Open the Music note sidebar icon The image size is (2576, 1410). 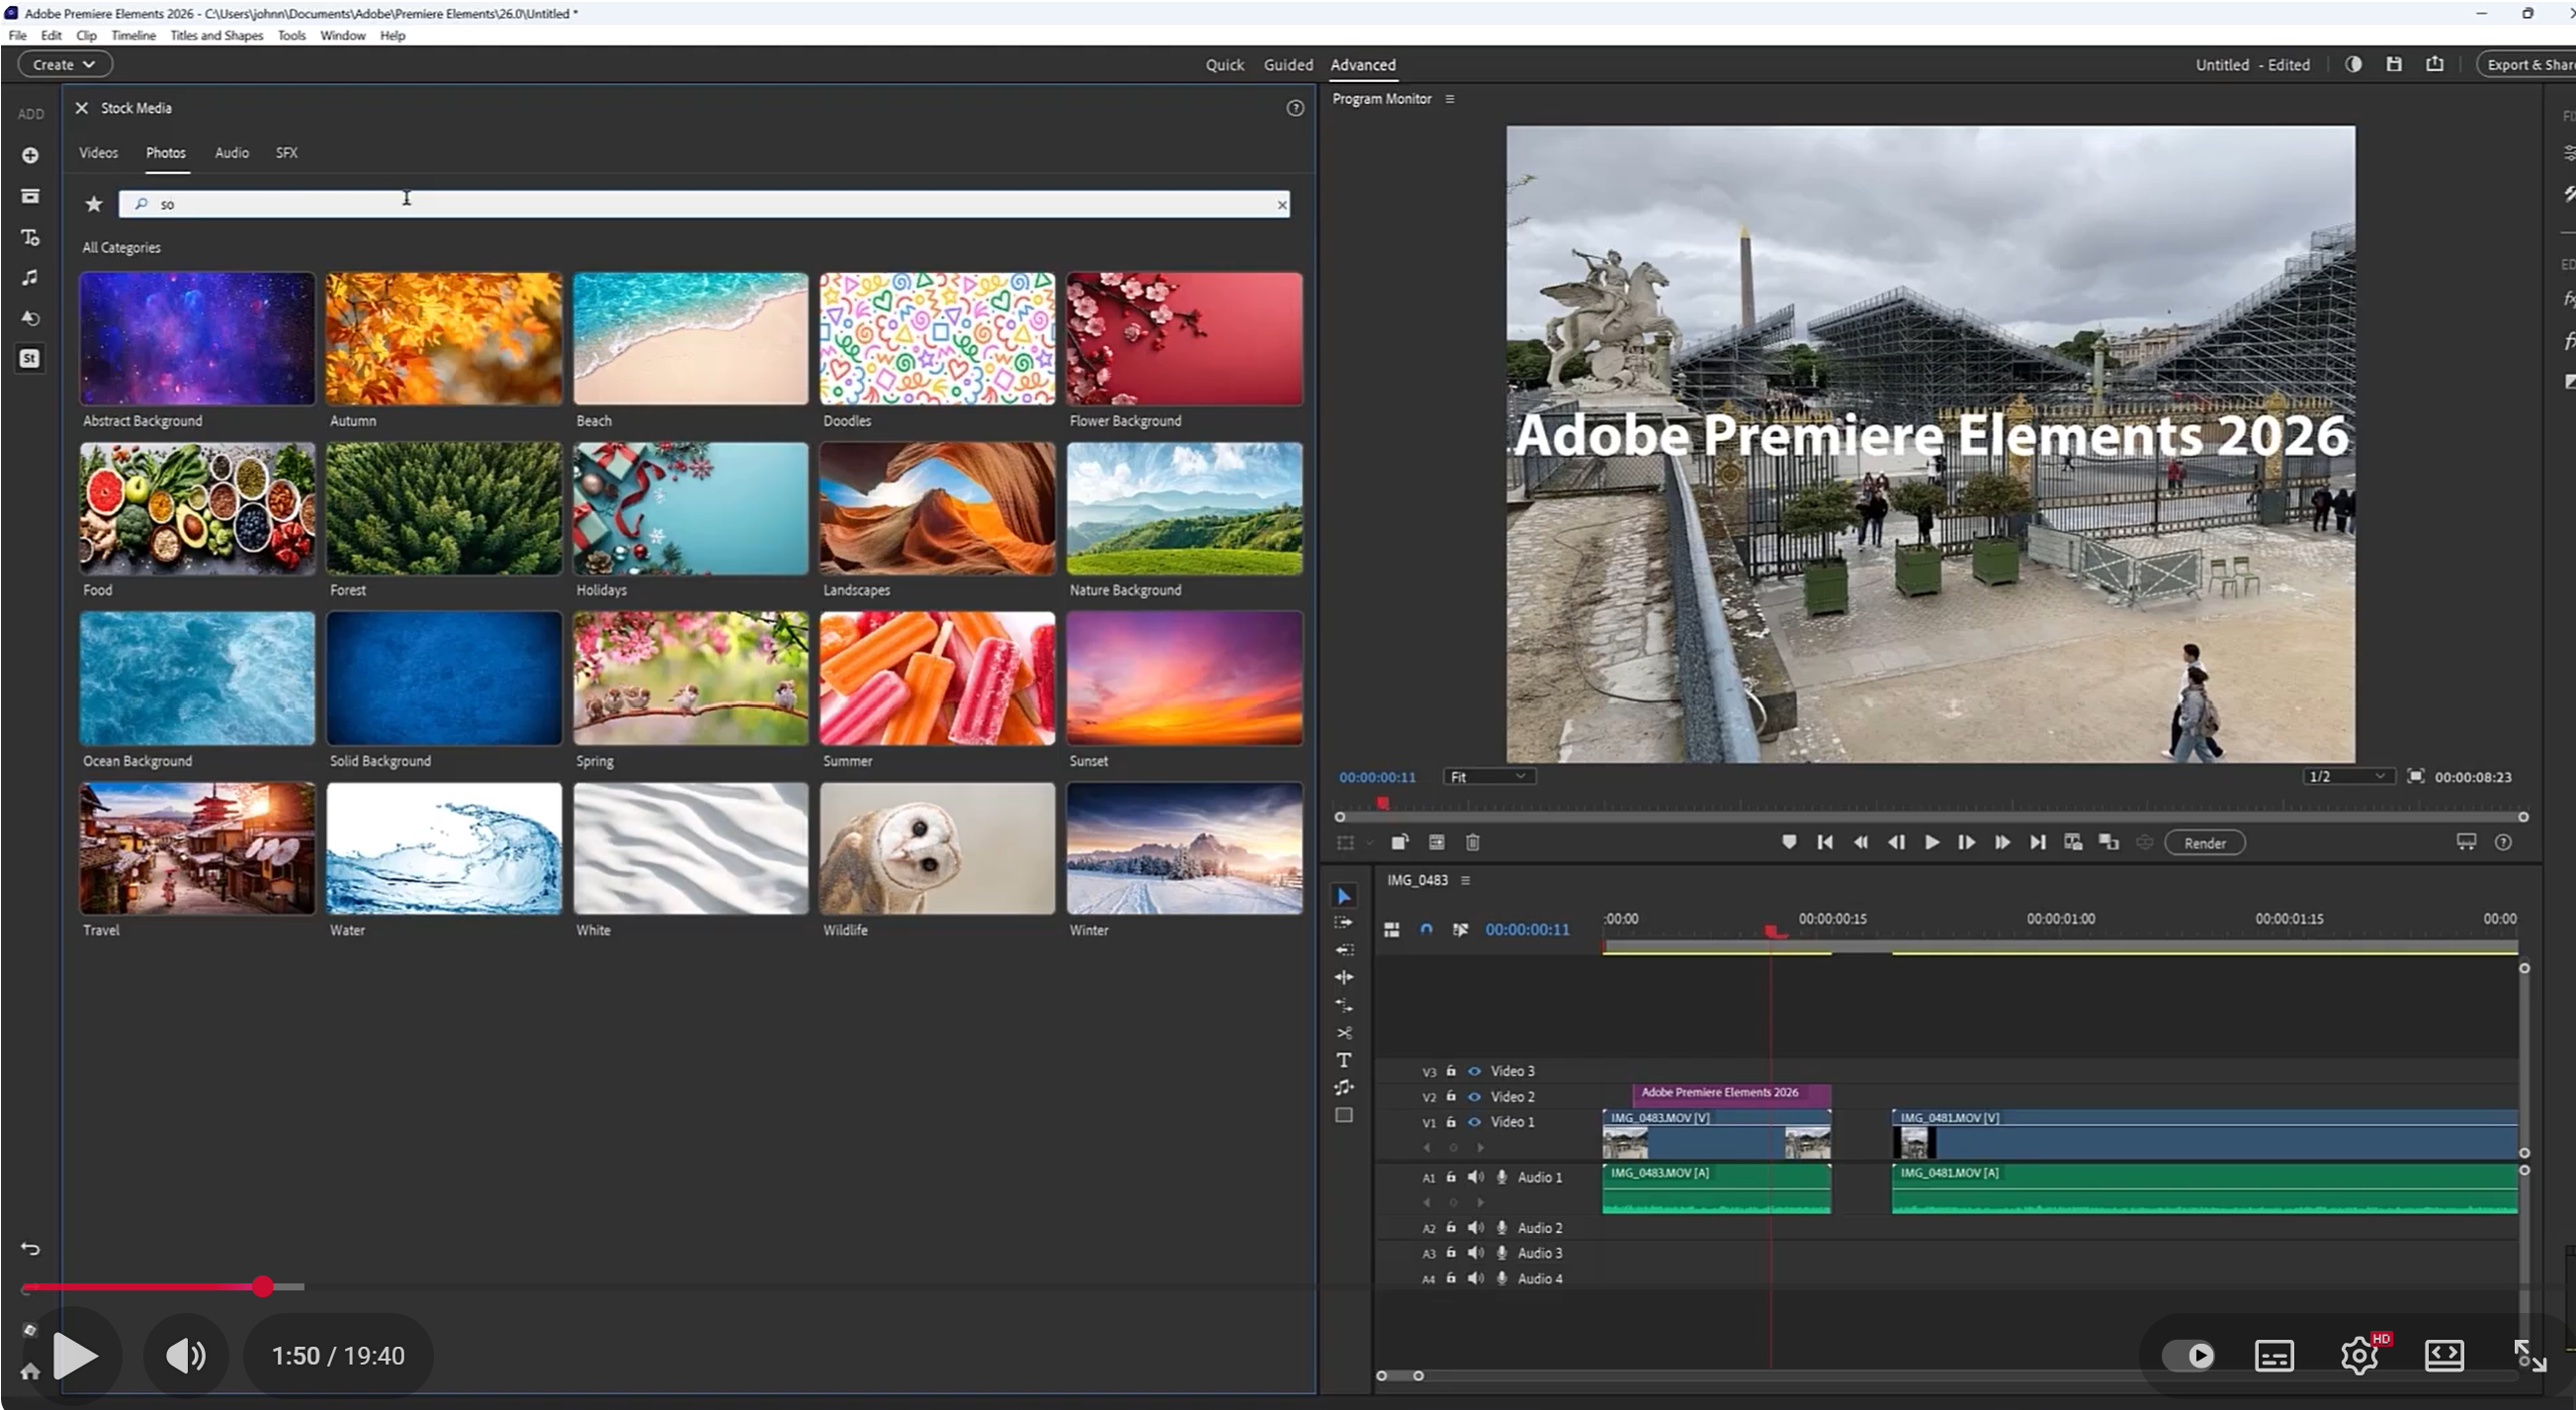click(x=30, y=277)
